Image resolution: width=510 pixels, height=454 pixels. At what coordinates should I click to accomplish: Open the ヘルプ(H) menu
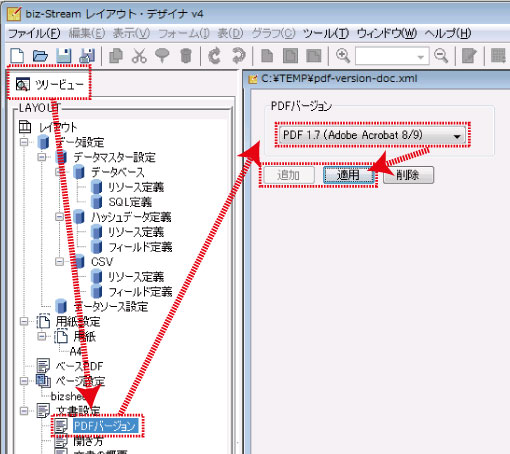(x=448, y=33)
